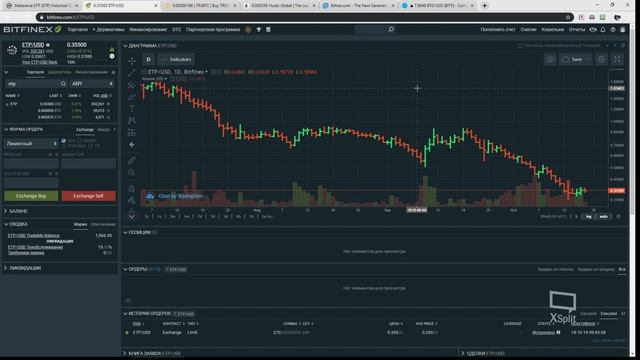Click the chart snapshot camera icon
640x360 pixels.
click(x=550, y=60)
